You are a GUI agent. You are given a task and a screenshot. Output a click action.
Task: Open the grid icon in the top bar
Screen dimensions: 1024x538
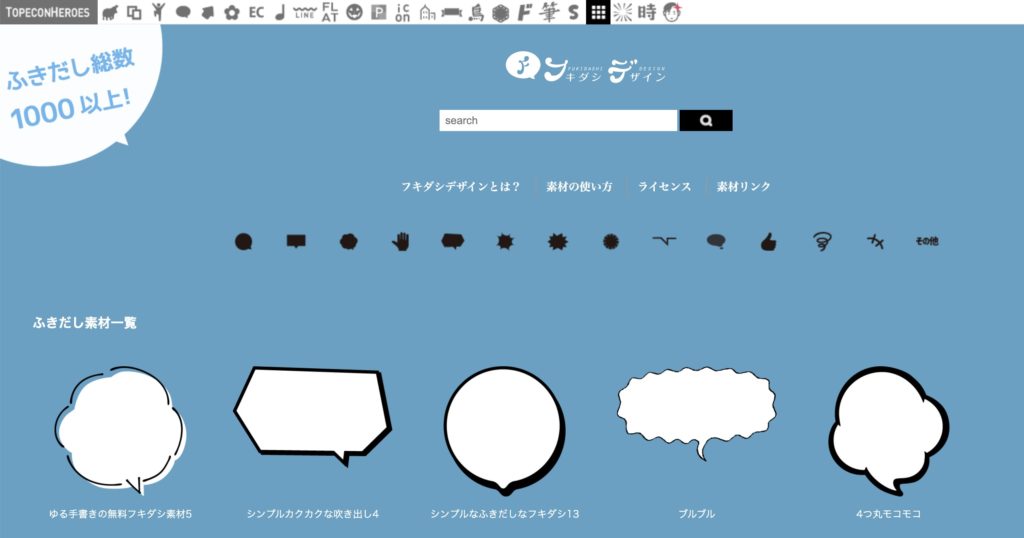(598, 12)
